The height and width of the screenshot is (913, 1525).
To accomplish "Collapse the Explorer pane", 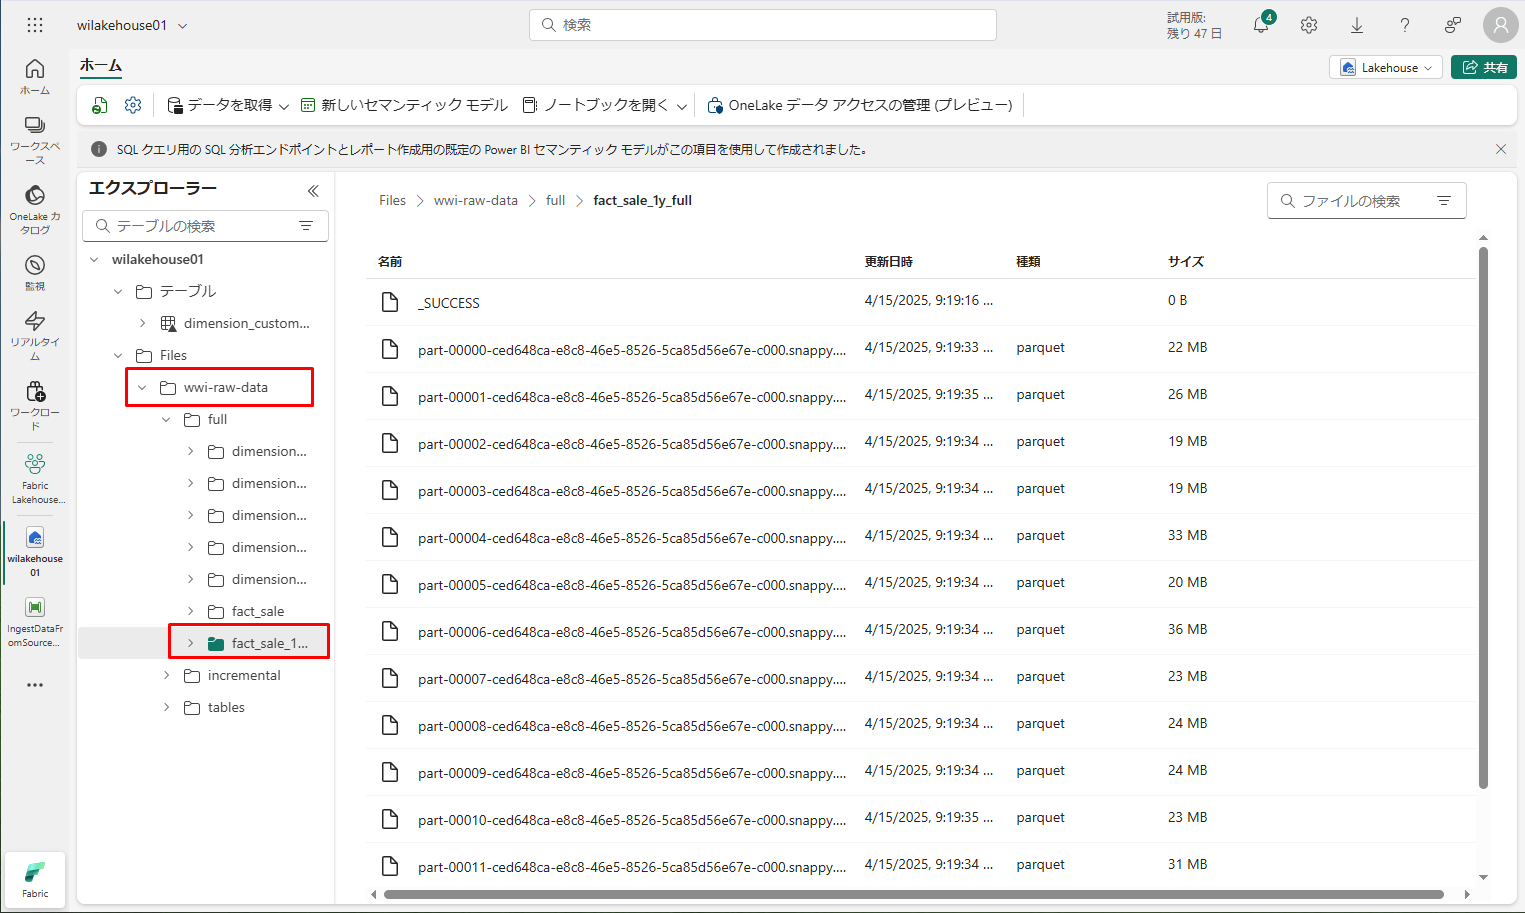I will (x=313, y=190).
